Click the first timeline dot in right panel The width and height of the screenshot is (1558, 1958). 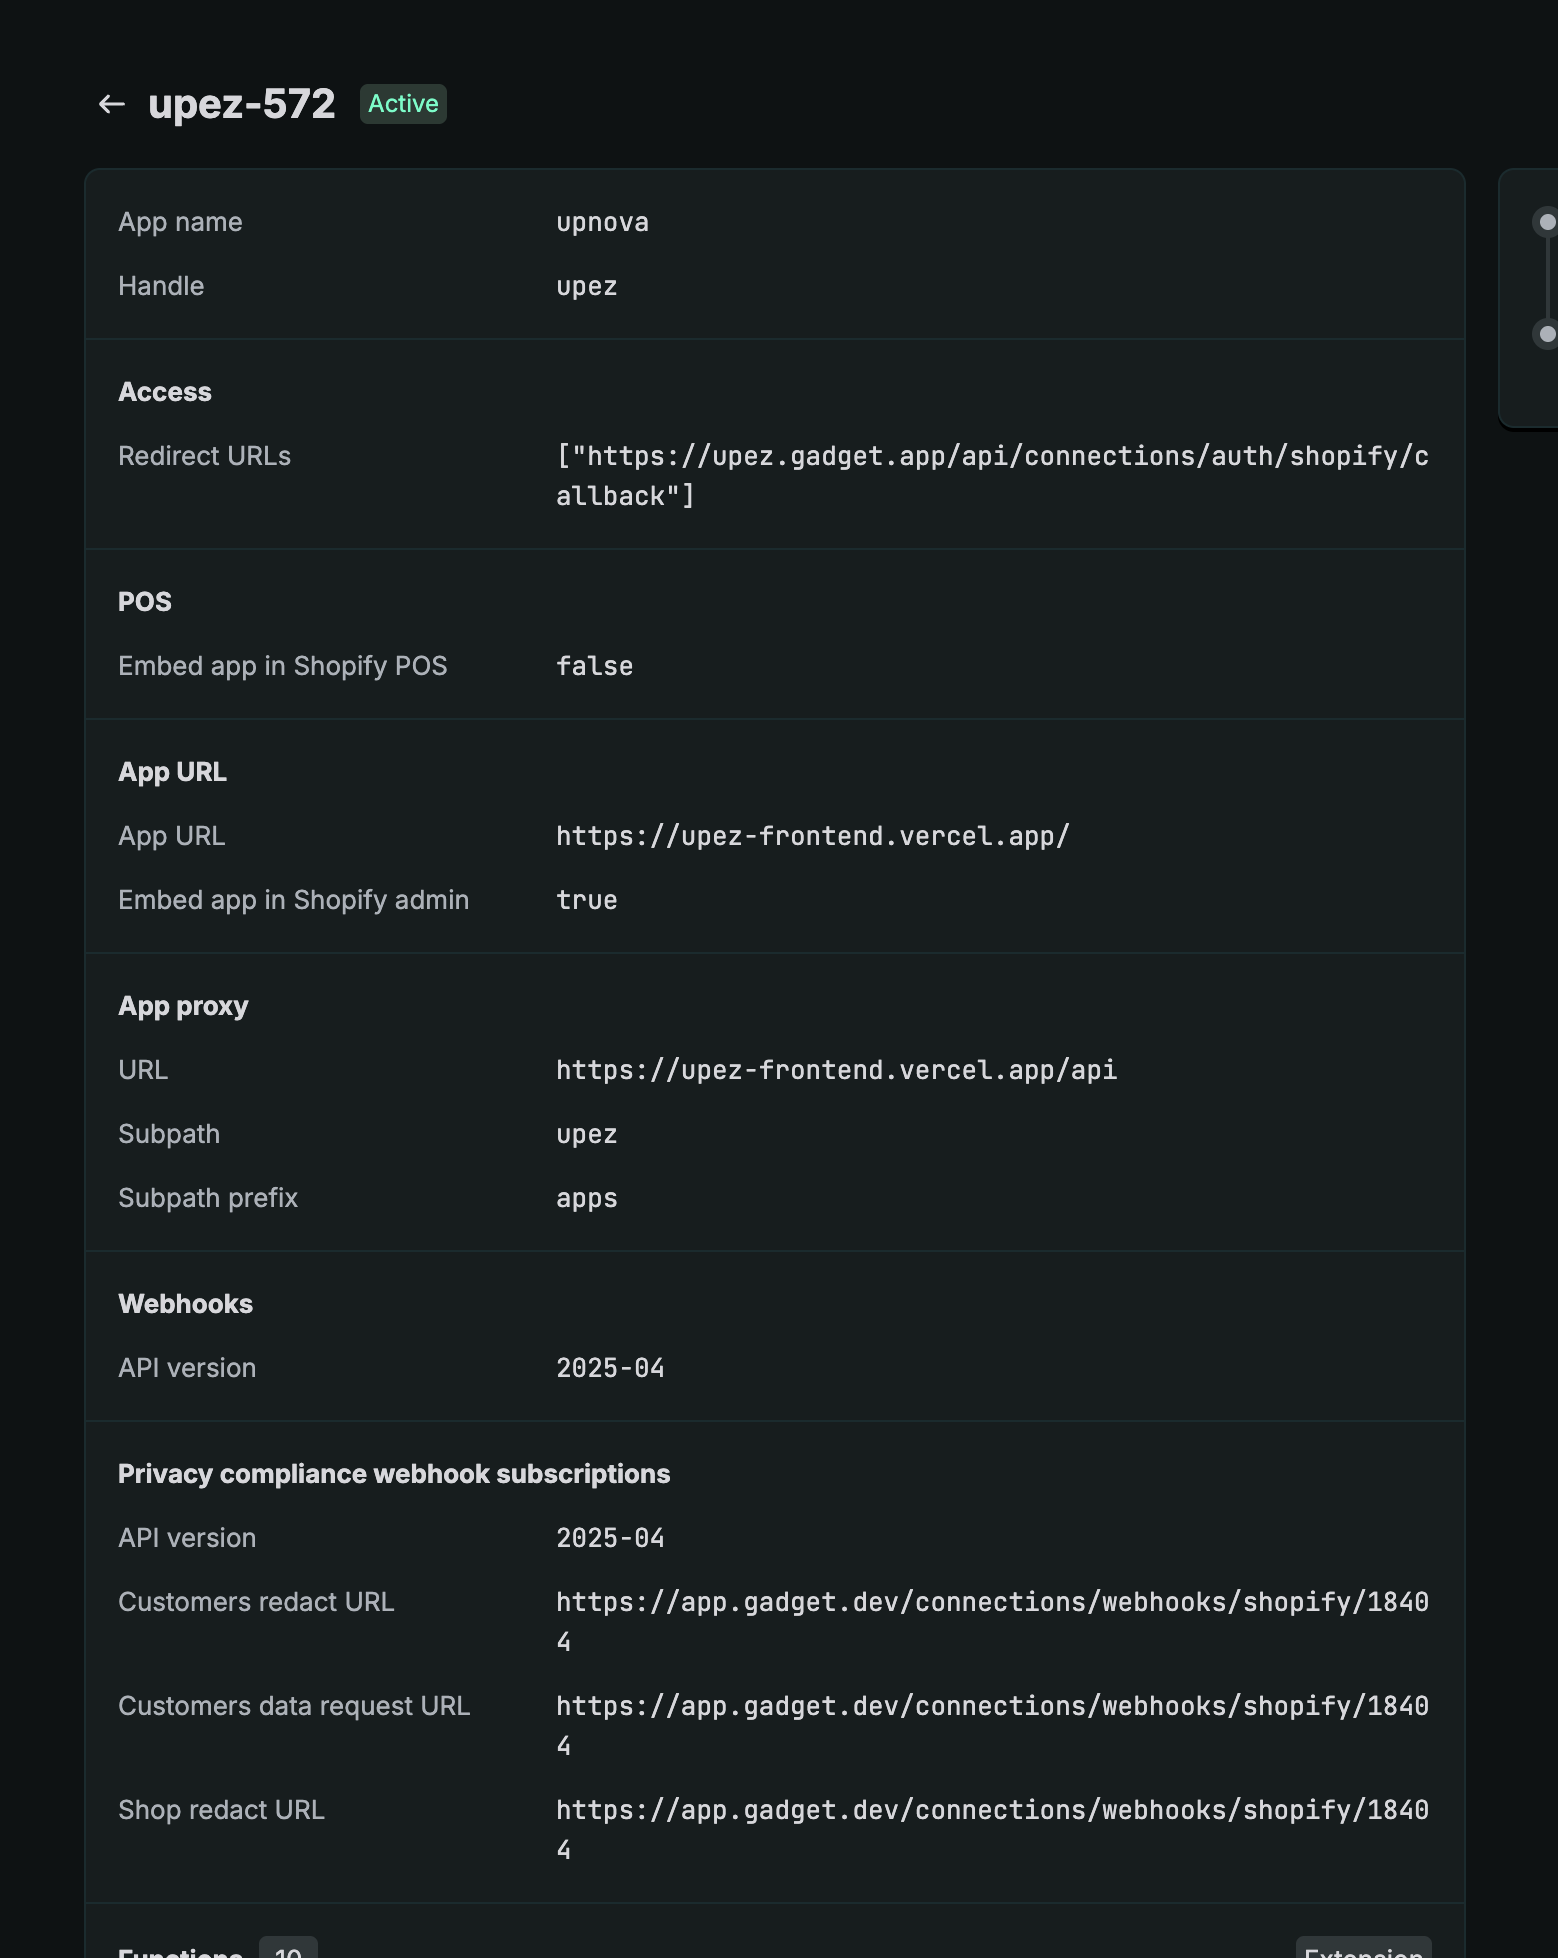click(1547, 222)
